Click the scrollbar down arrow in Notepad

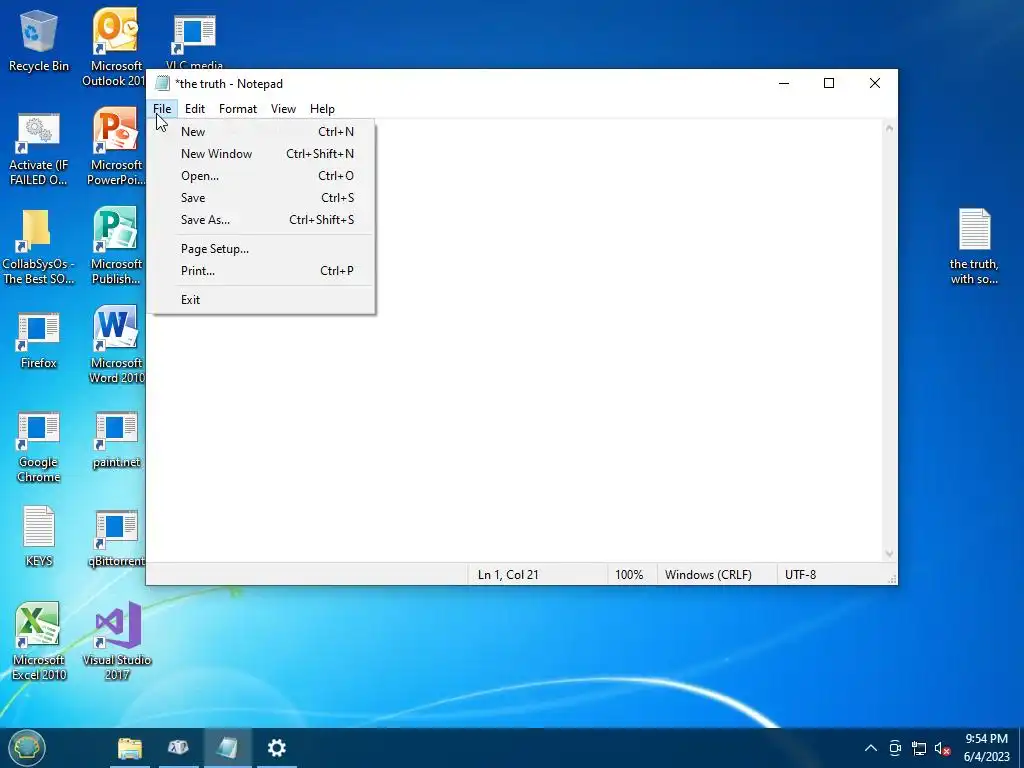[889, 554]
